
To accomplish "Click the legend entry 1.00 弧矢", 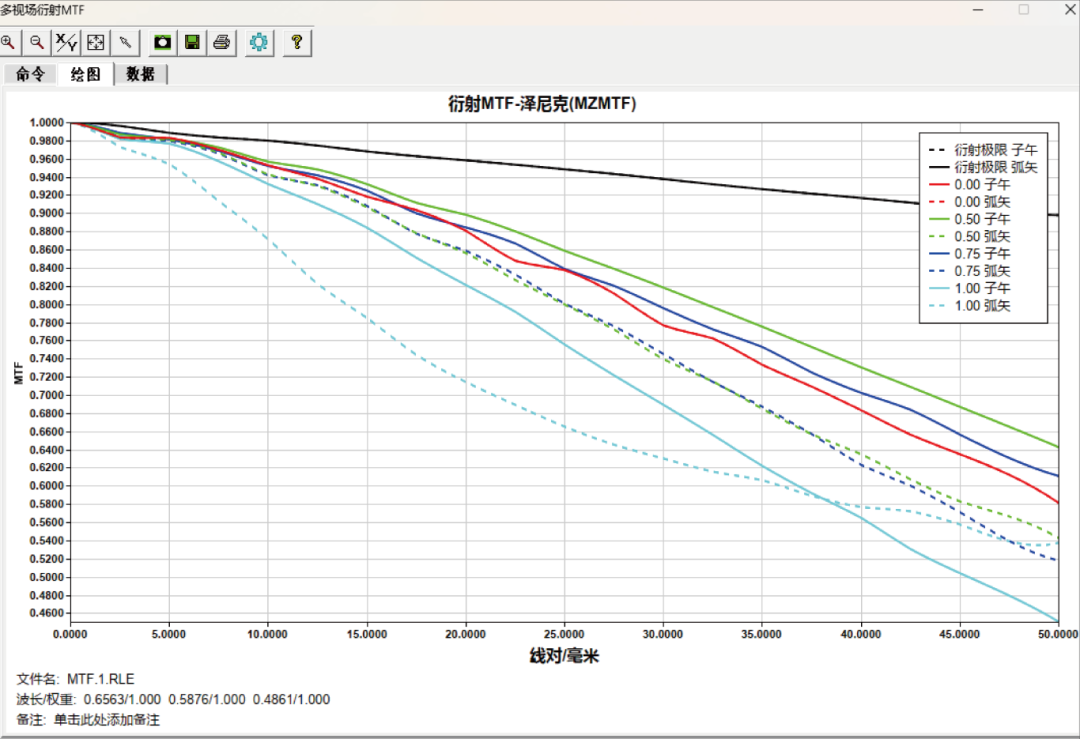I will (969, 305).
